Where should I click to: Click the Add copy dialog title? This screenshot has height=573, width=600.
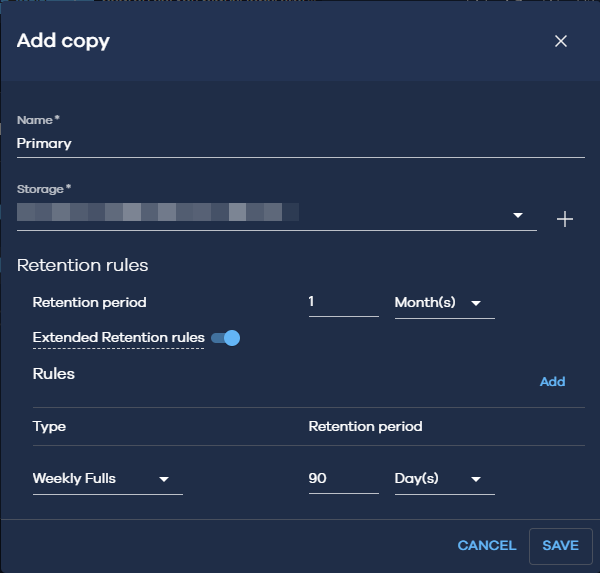pos(63,41)
